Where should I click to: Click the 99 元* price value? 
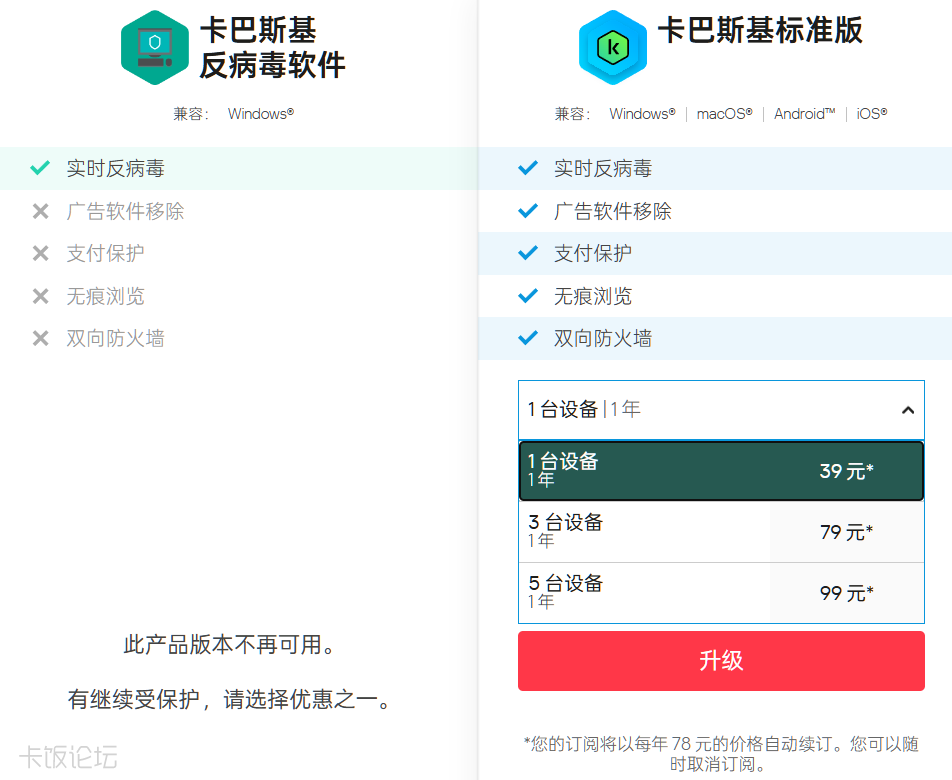click(x=847, y=593)
